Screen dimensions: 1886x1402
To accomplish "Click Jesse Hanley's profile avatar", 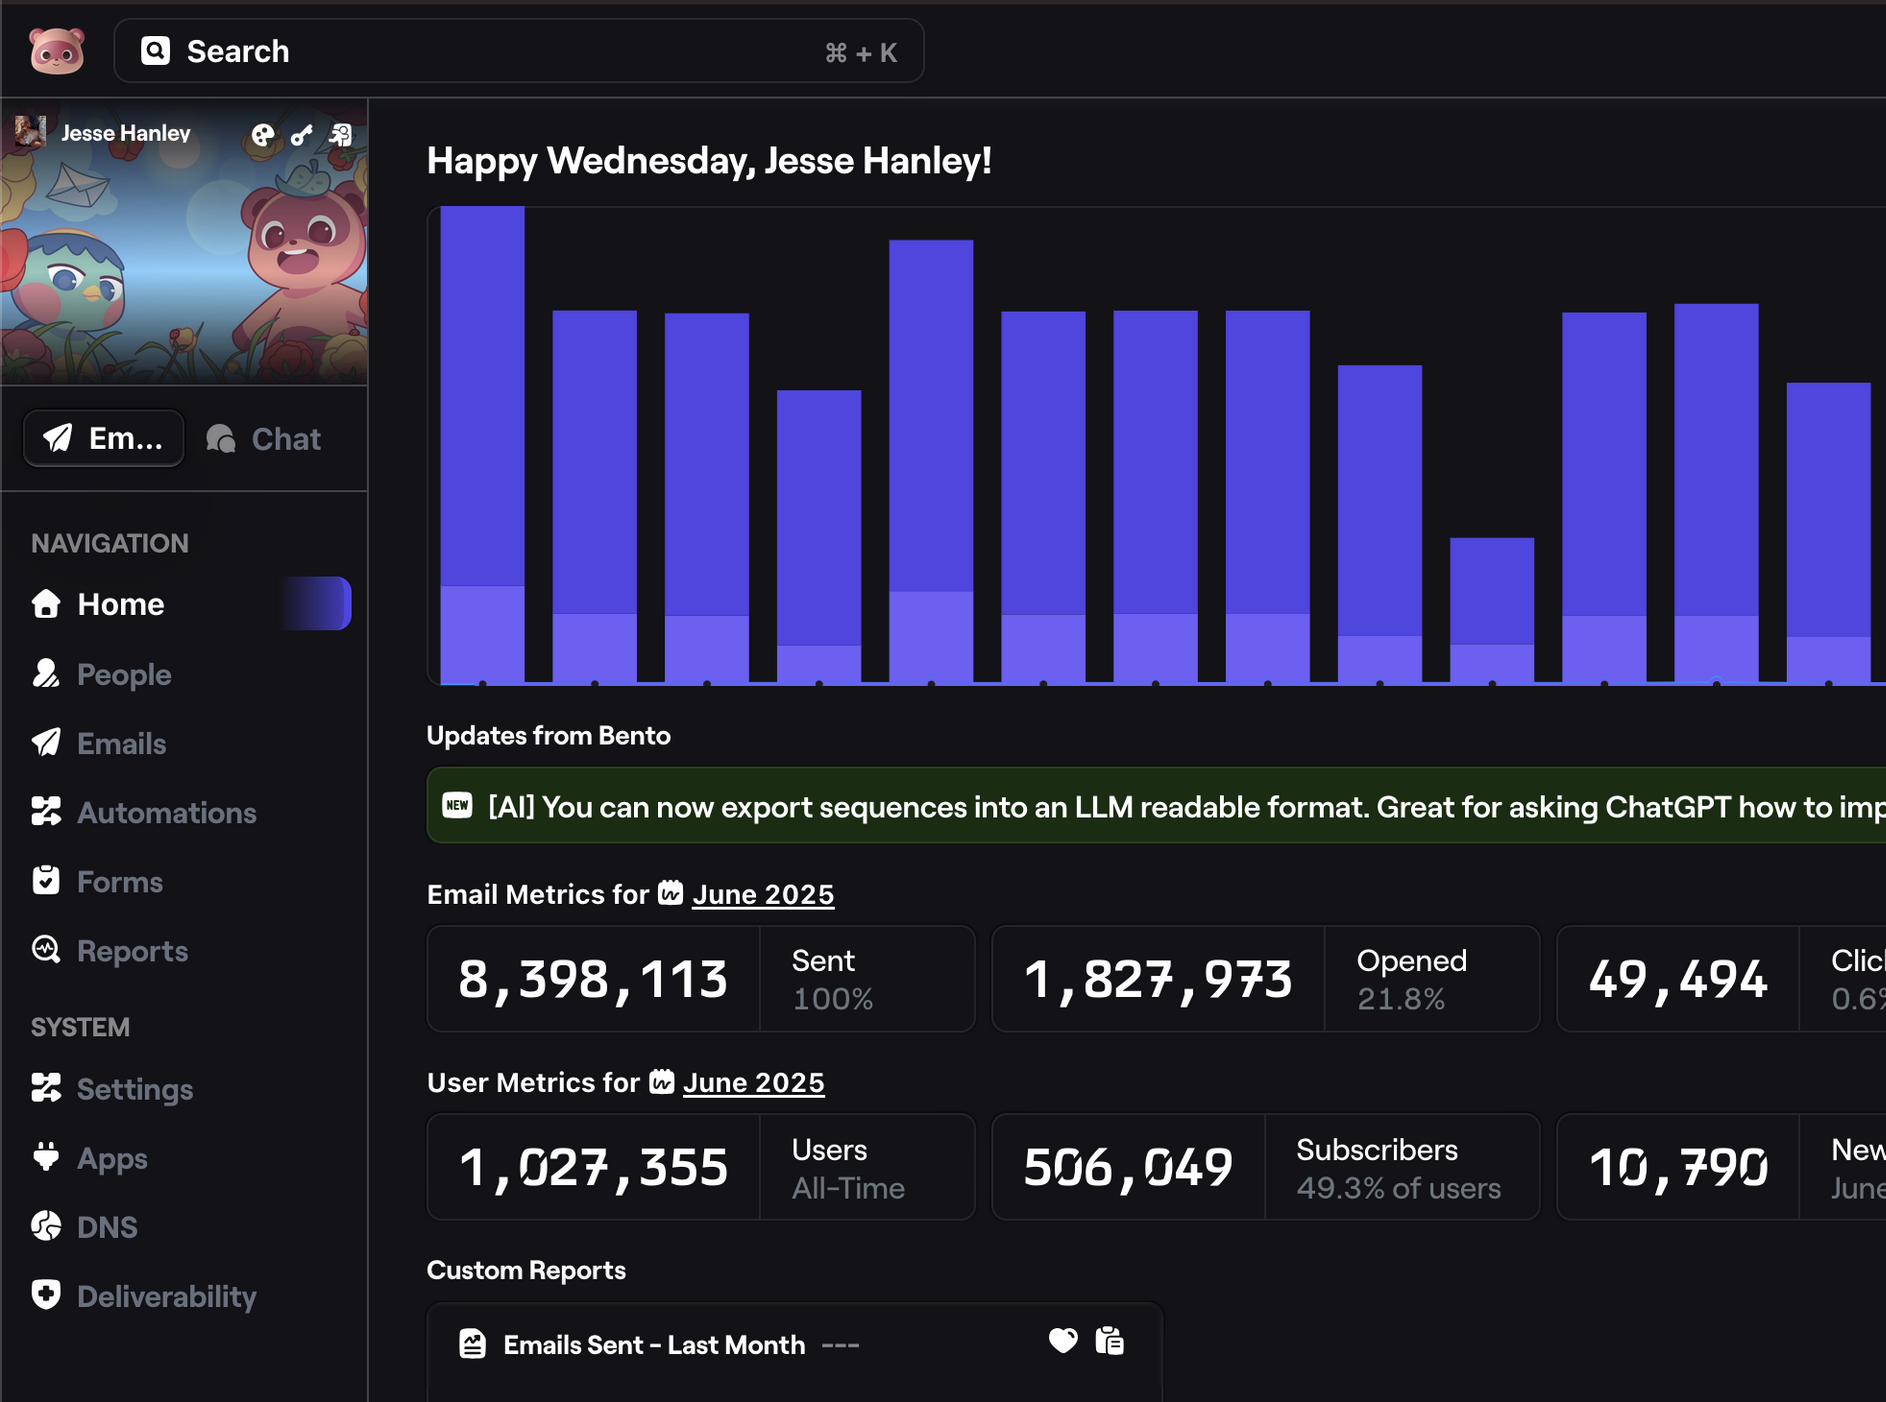I will 30,132.
